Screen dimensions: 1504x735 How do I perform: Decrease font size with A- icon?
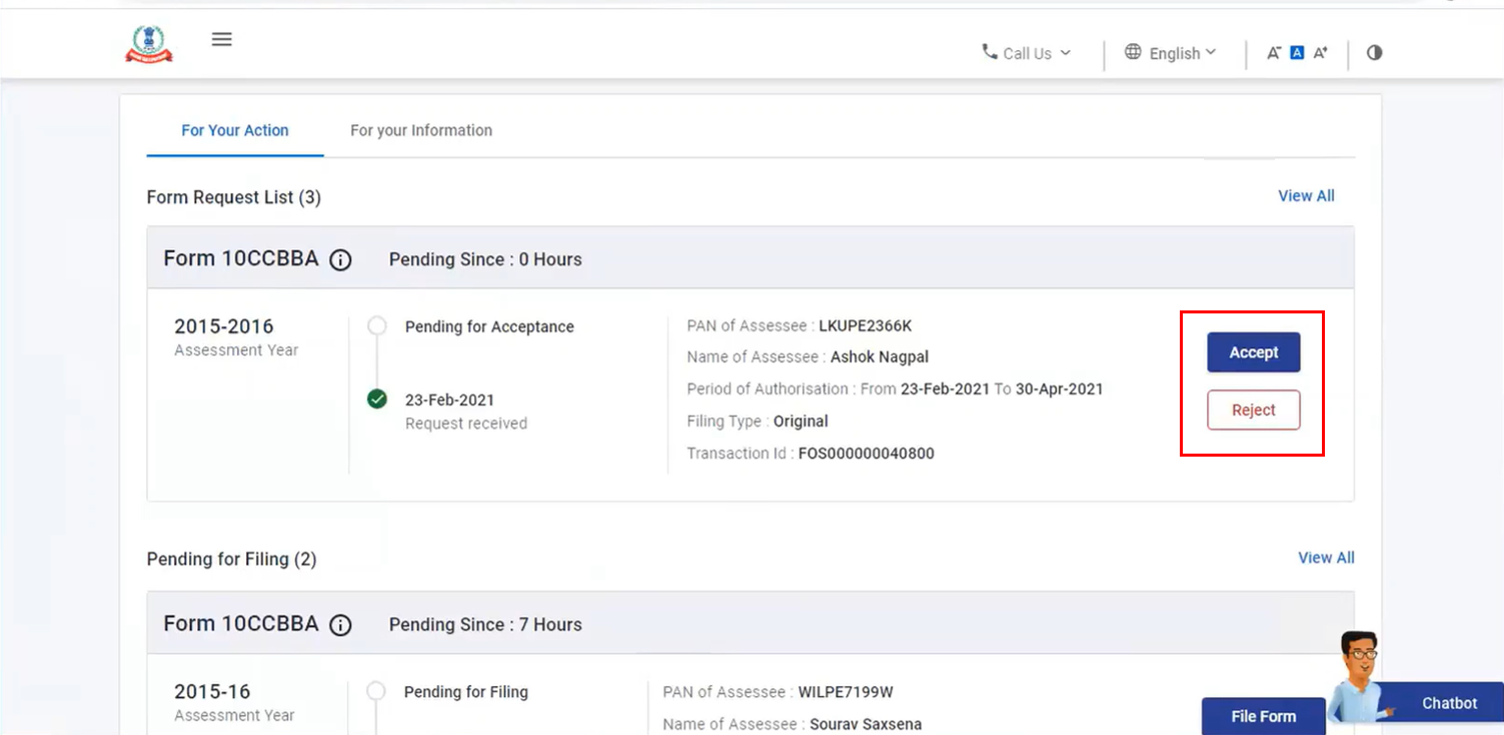click(1273, 53)
